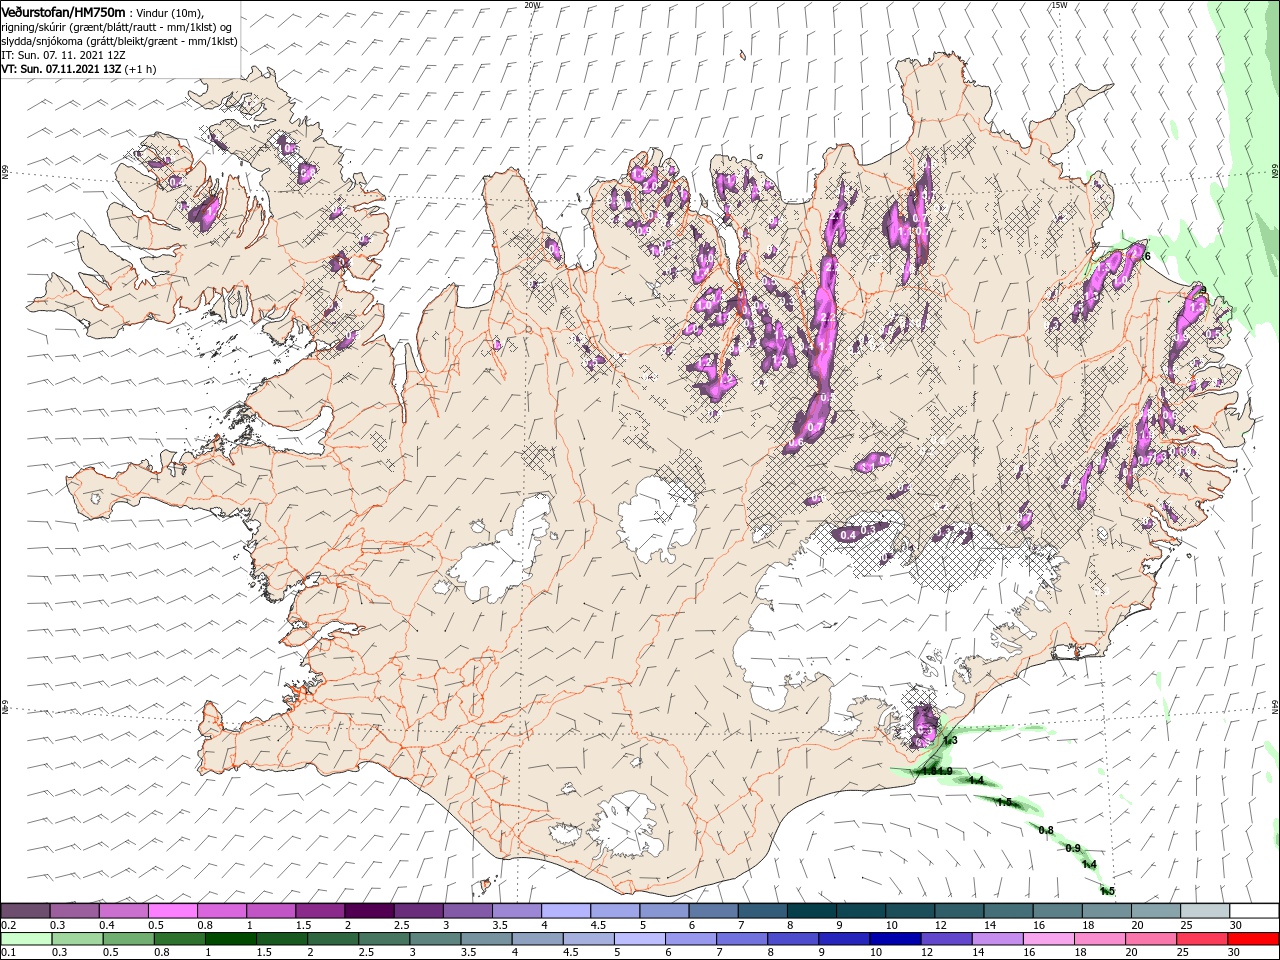Click the bright pink 0.5 swatch in upper legend
Viewport: 1280px width, 960px height.
click(x=173, y=911)
